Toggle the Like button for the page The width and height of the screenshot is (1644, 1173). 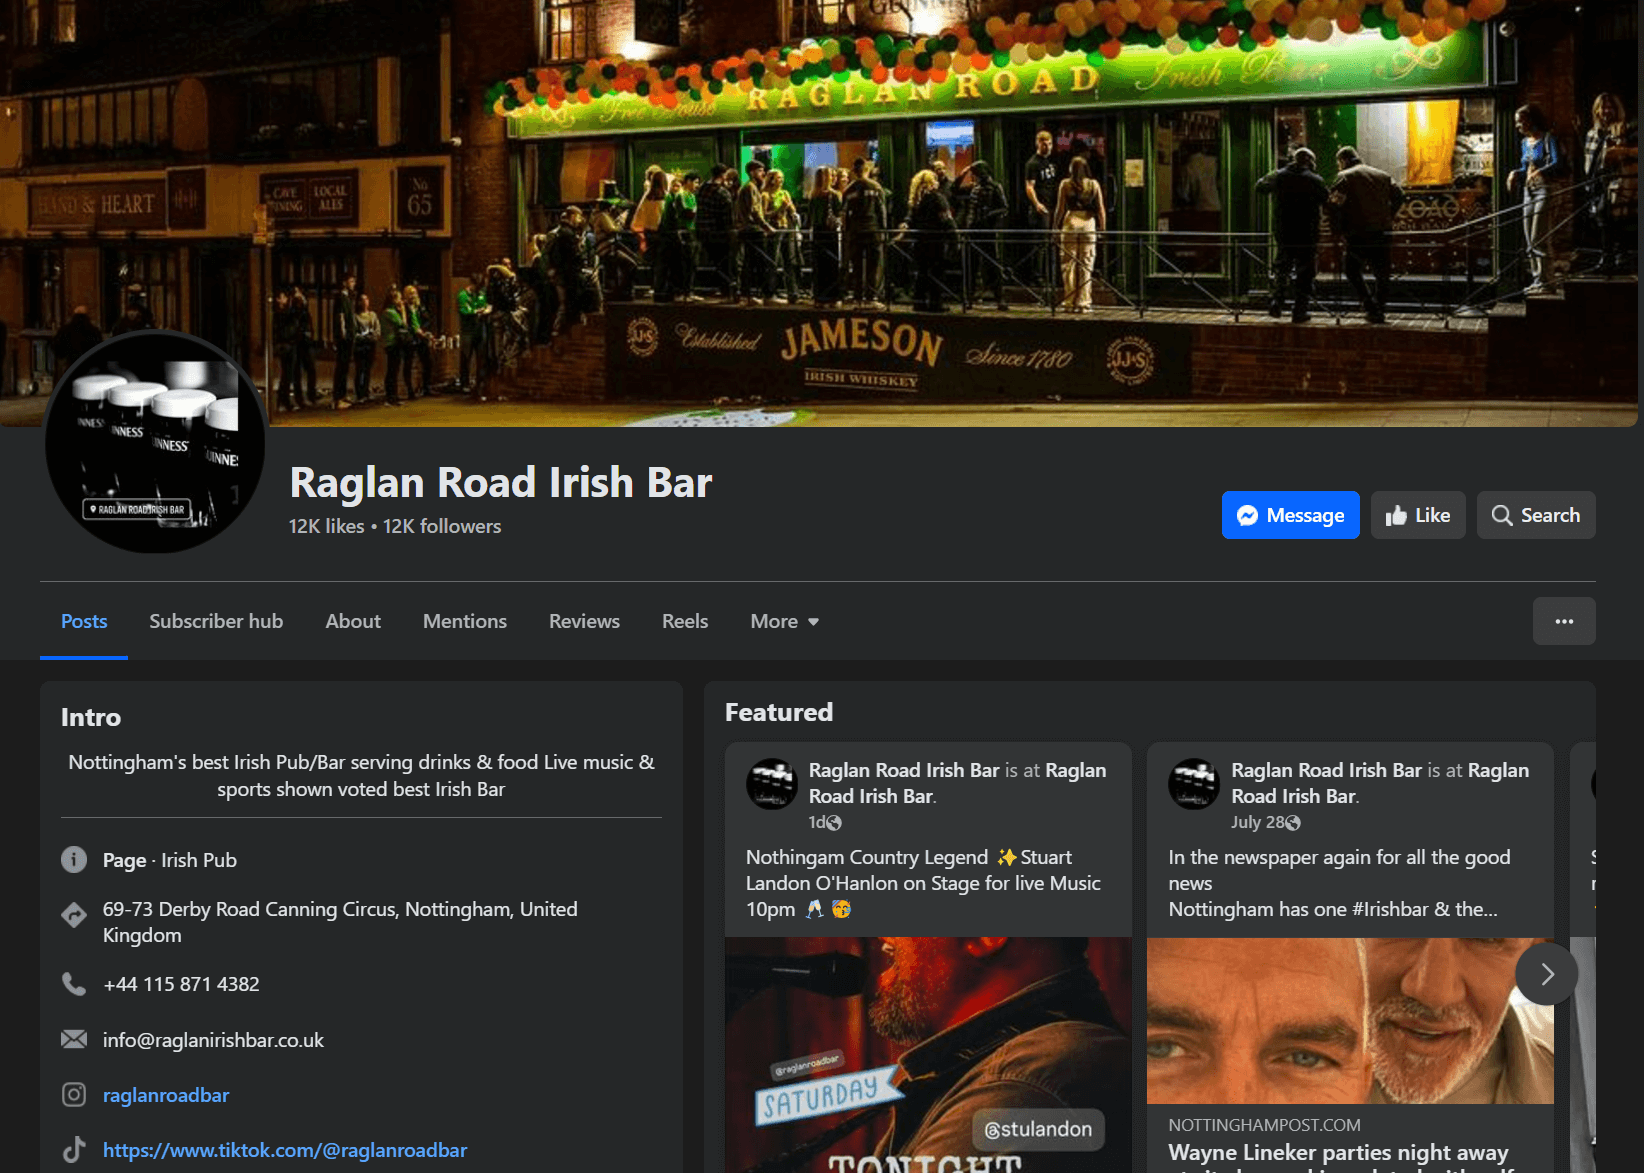coord(1417,515)
